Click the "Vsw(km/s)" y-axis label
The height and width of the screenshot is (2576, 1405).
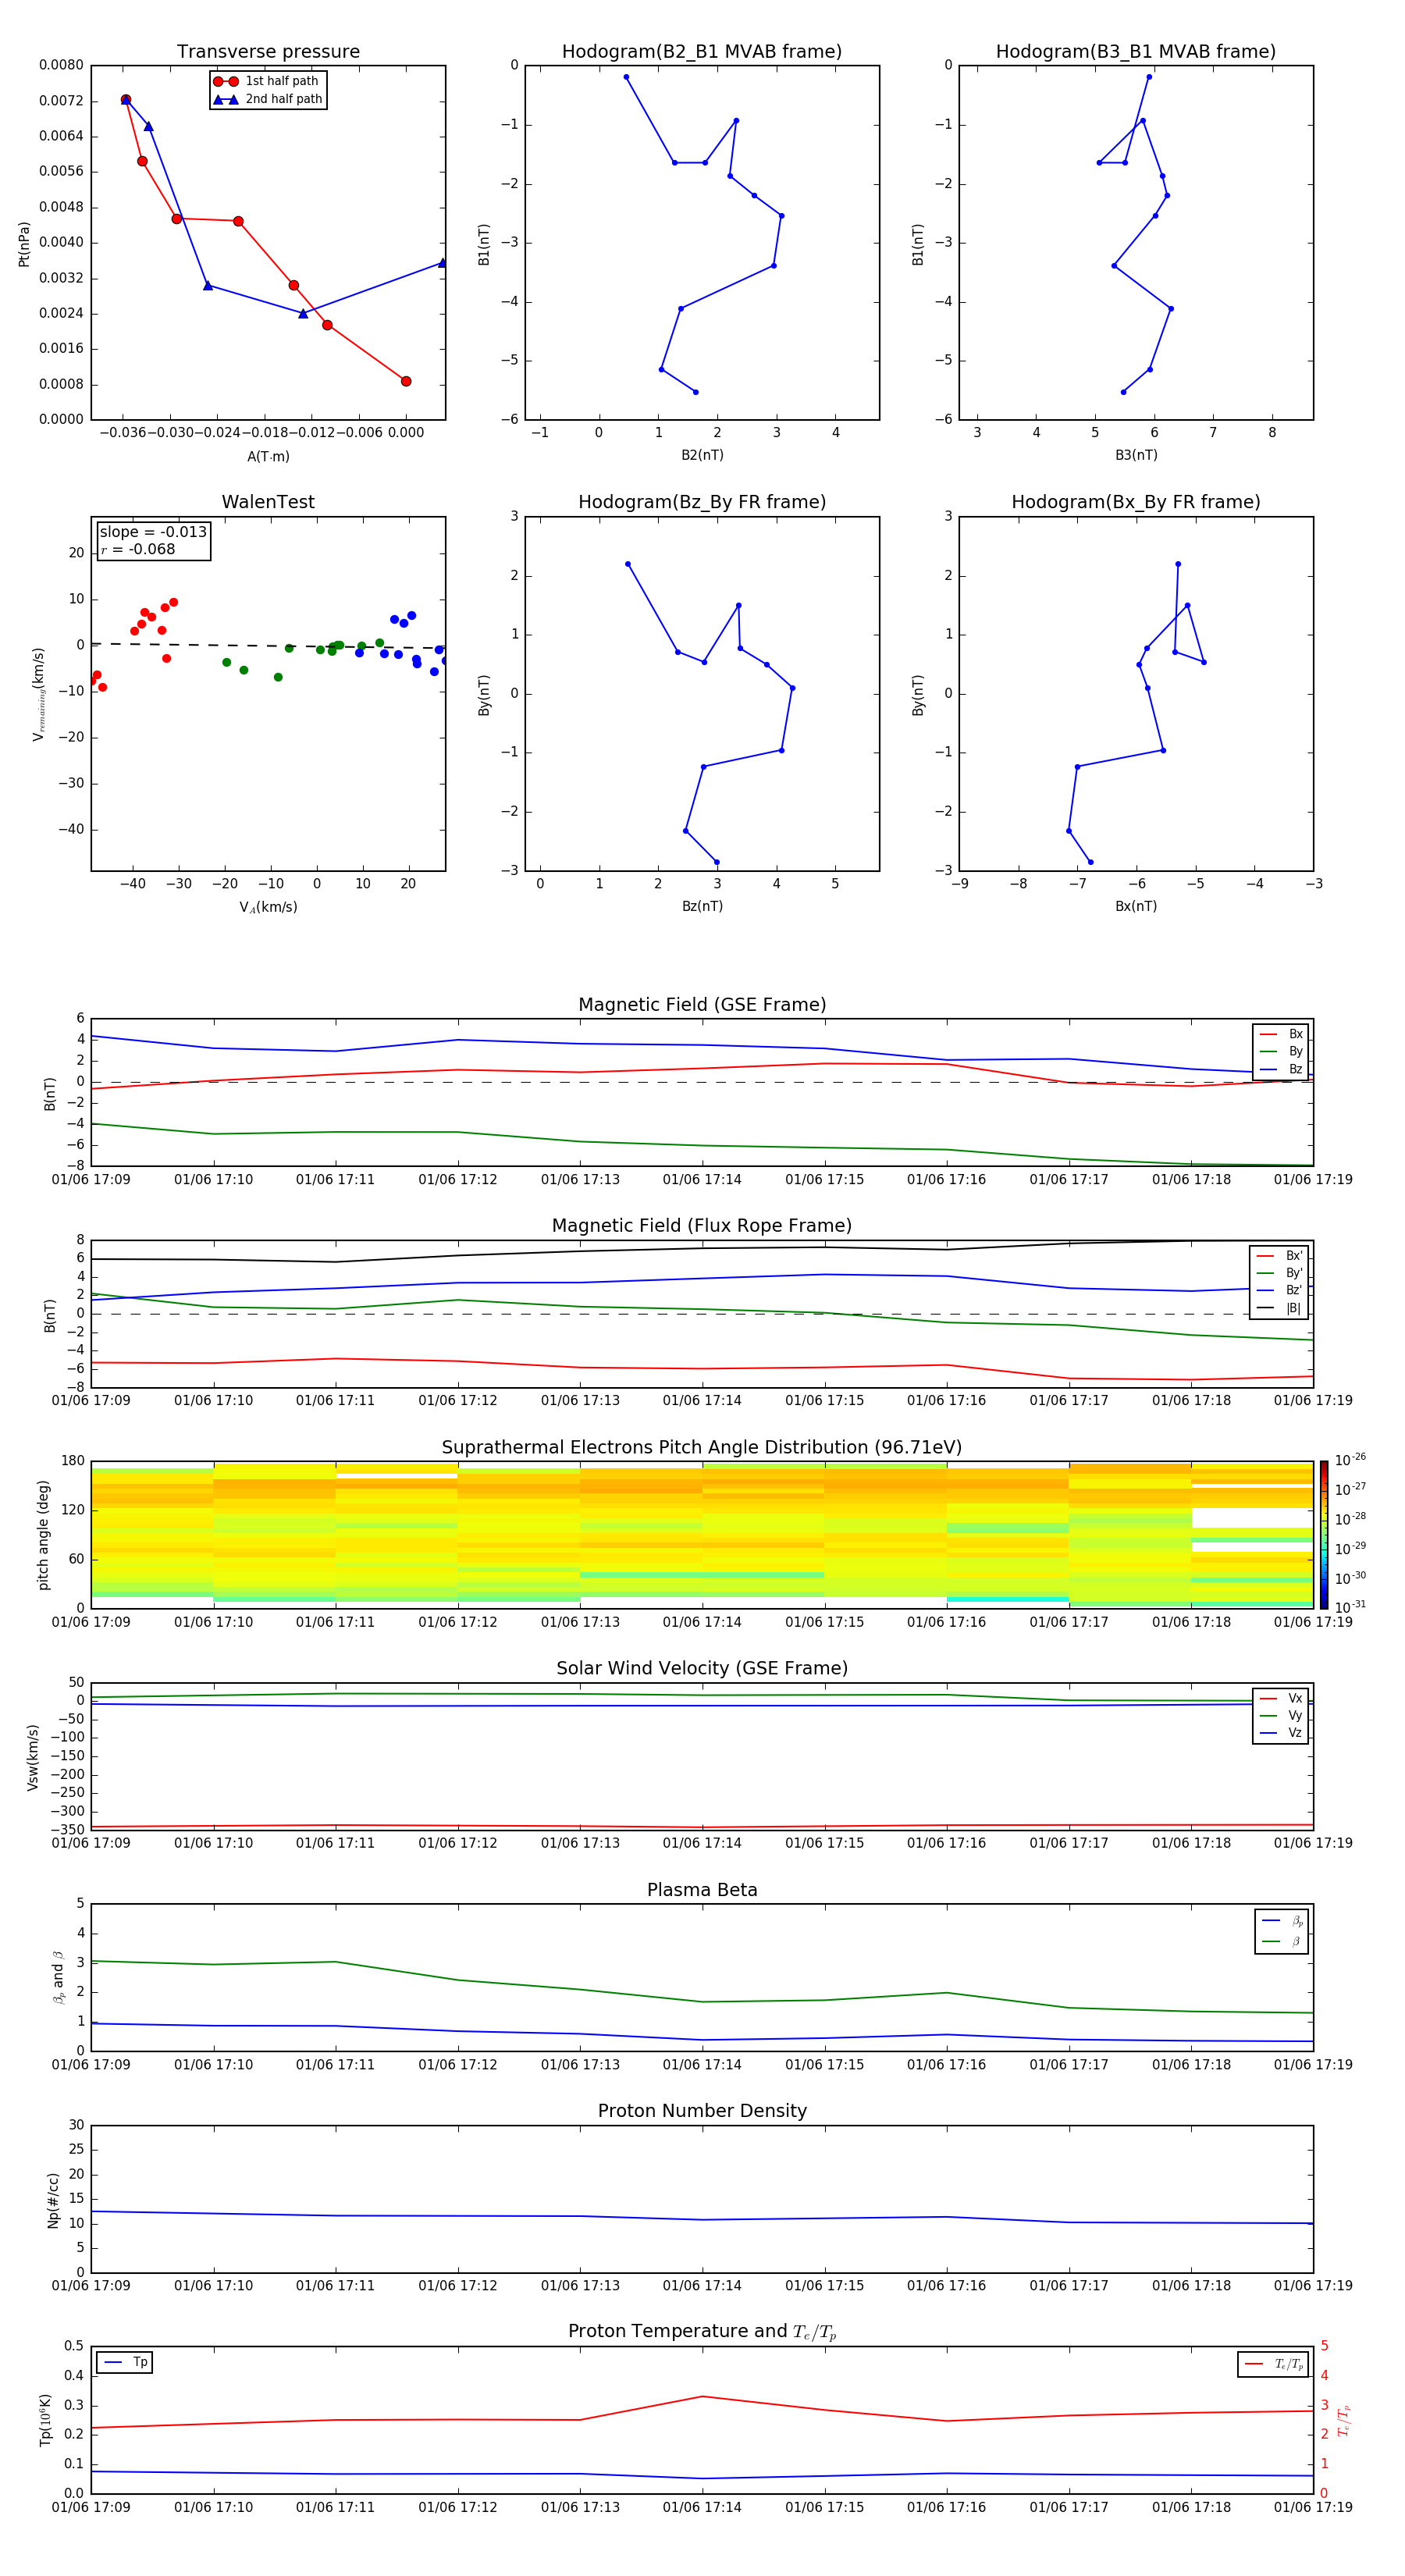(x=33, y=1757)
